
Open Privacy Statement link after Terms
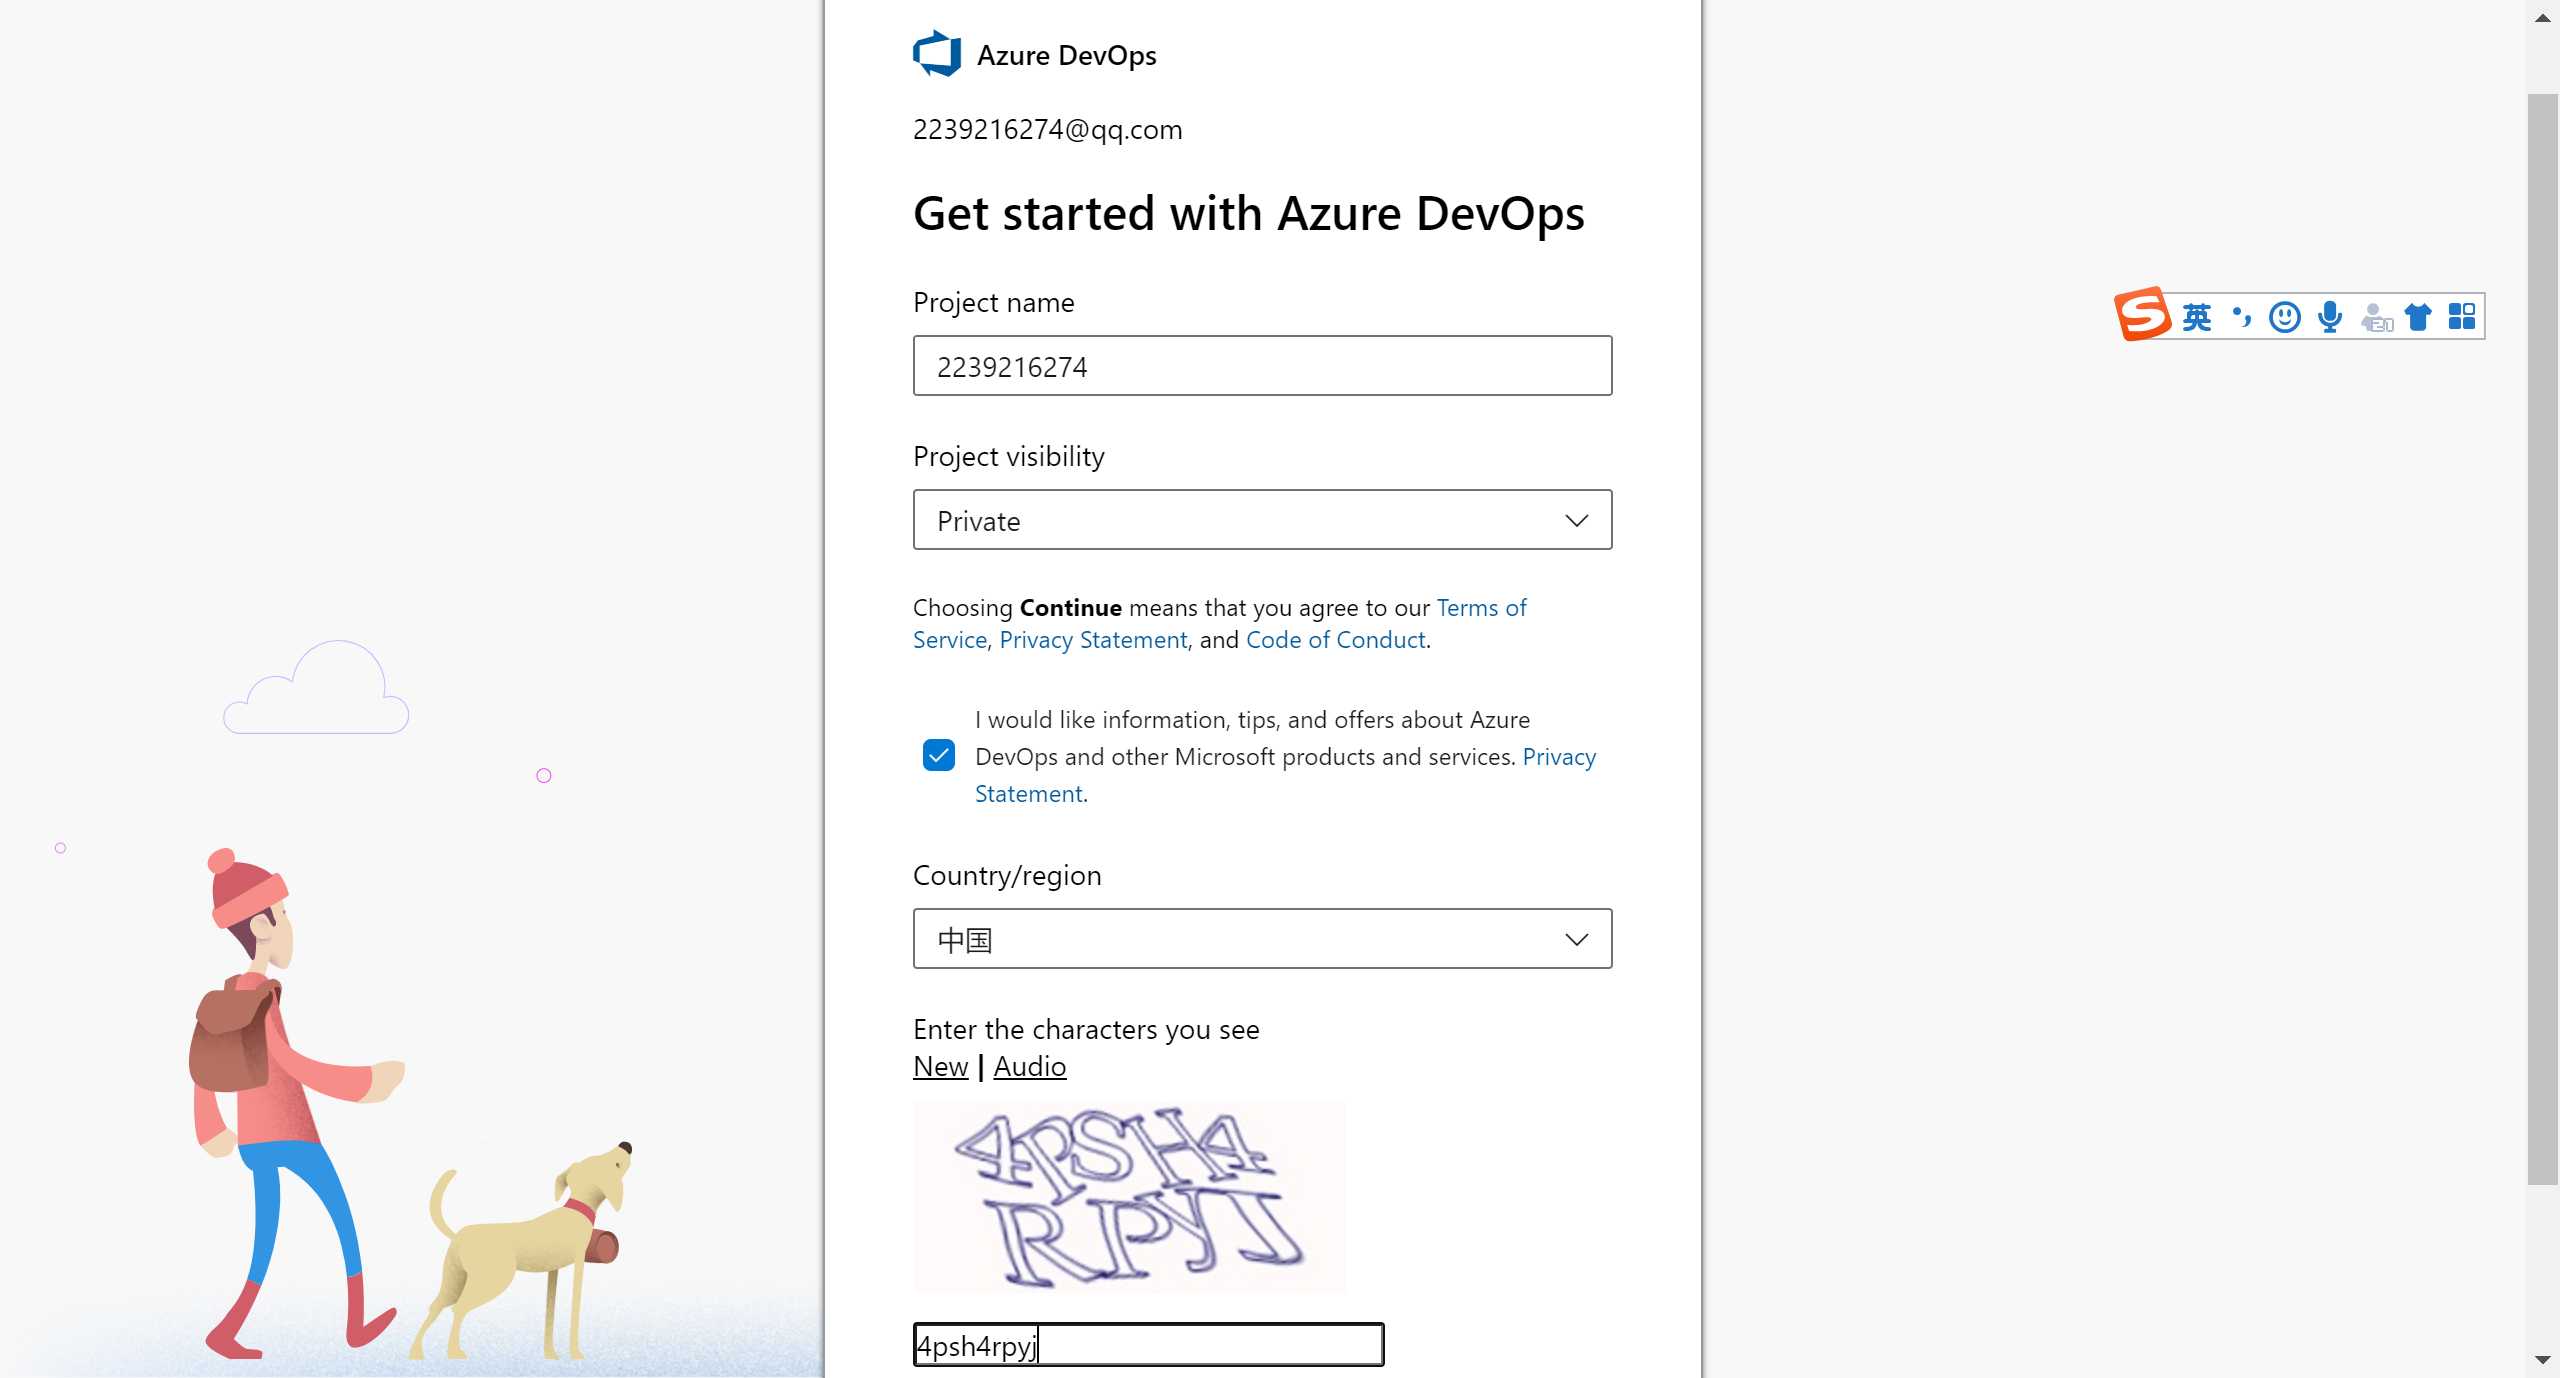point(1093,640)
